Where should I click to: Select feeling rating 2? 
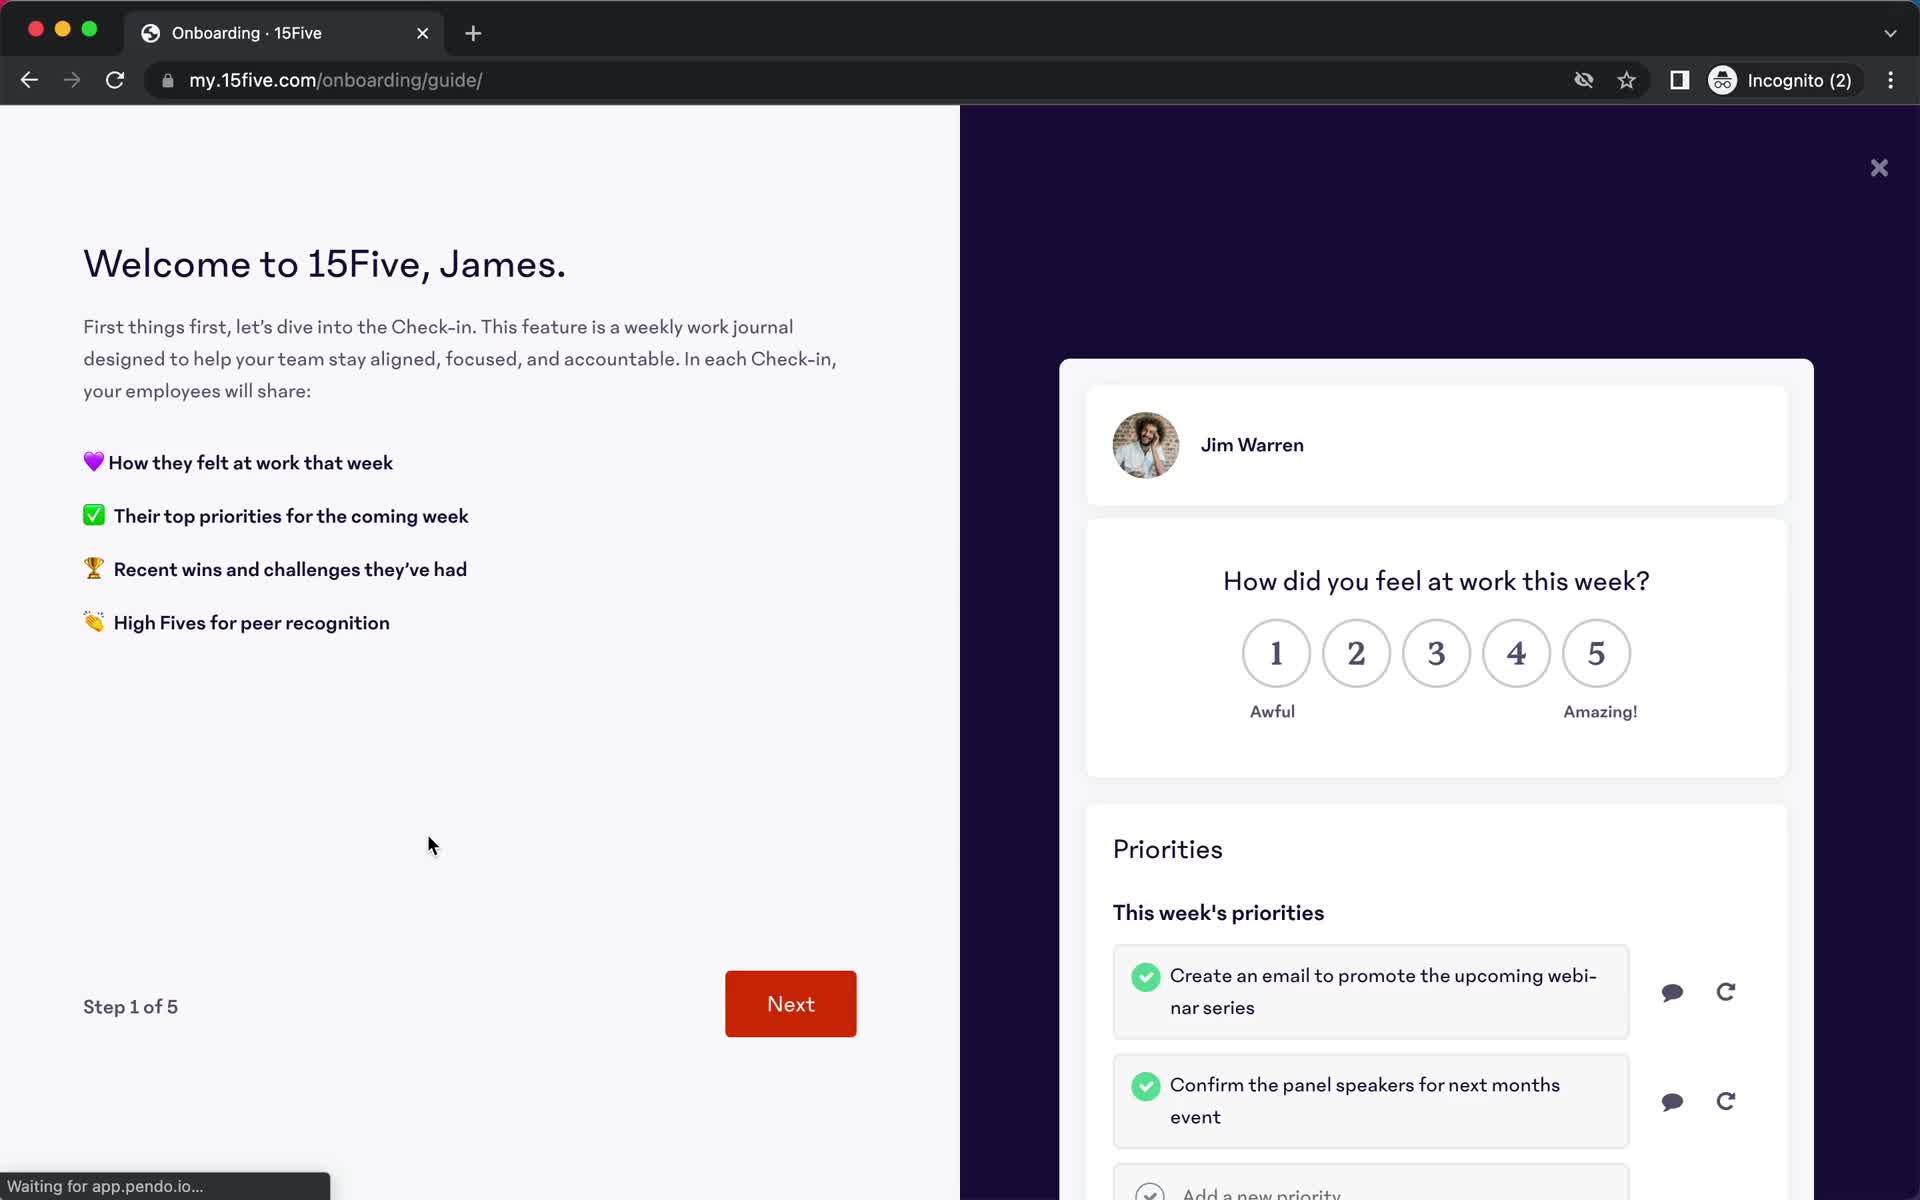(x=1356, y=653)
